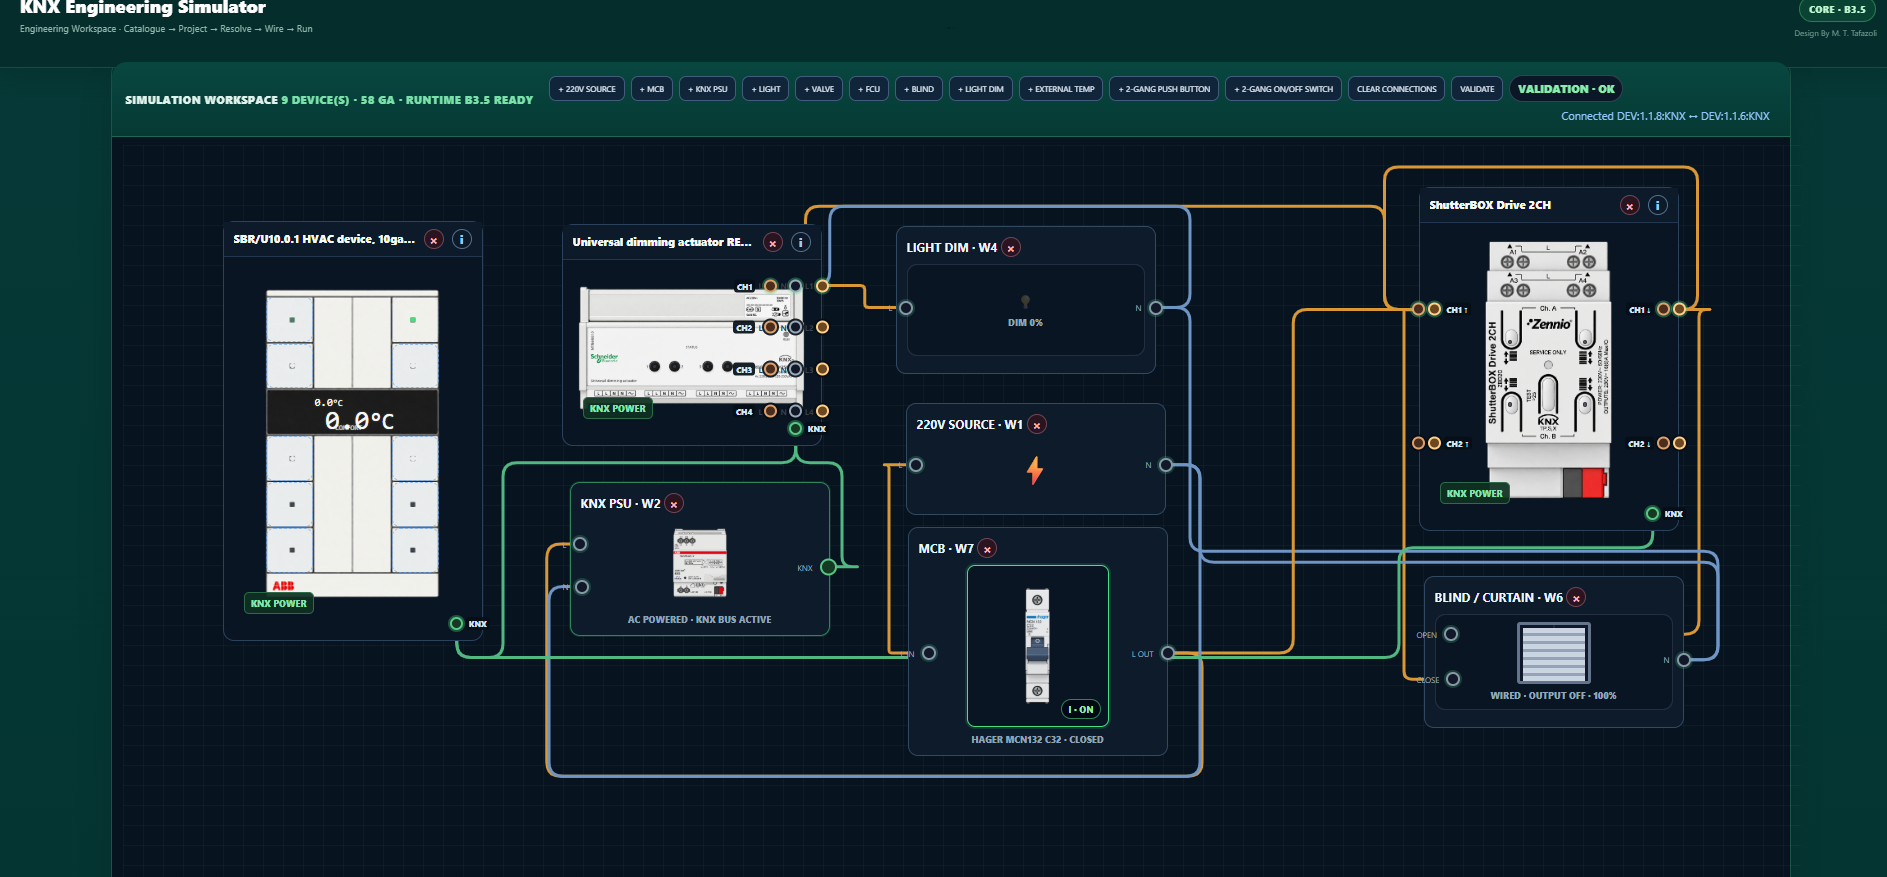Toggle the MCB I · ON switch
1887x877 pixels.
coord(1081,710)
